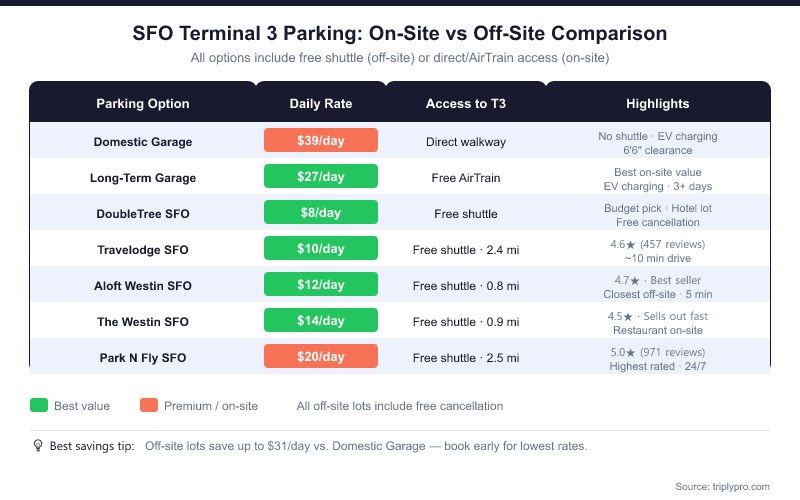
Task: Choose the $20/day Park N Fly rate
Action: (320, 356)
